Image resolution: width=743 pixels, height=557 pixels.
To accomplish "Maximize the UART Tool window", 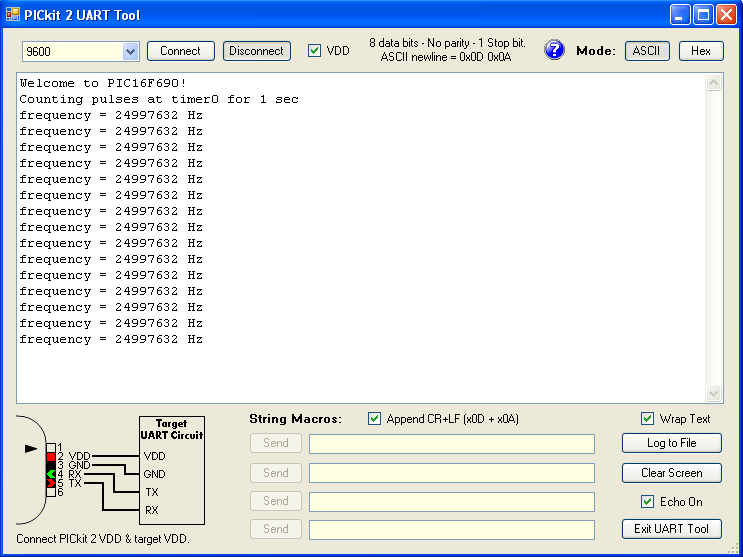I will click(703, 15).
